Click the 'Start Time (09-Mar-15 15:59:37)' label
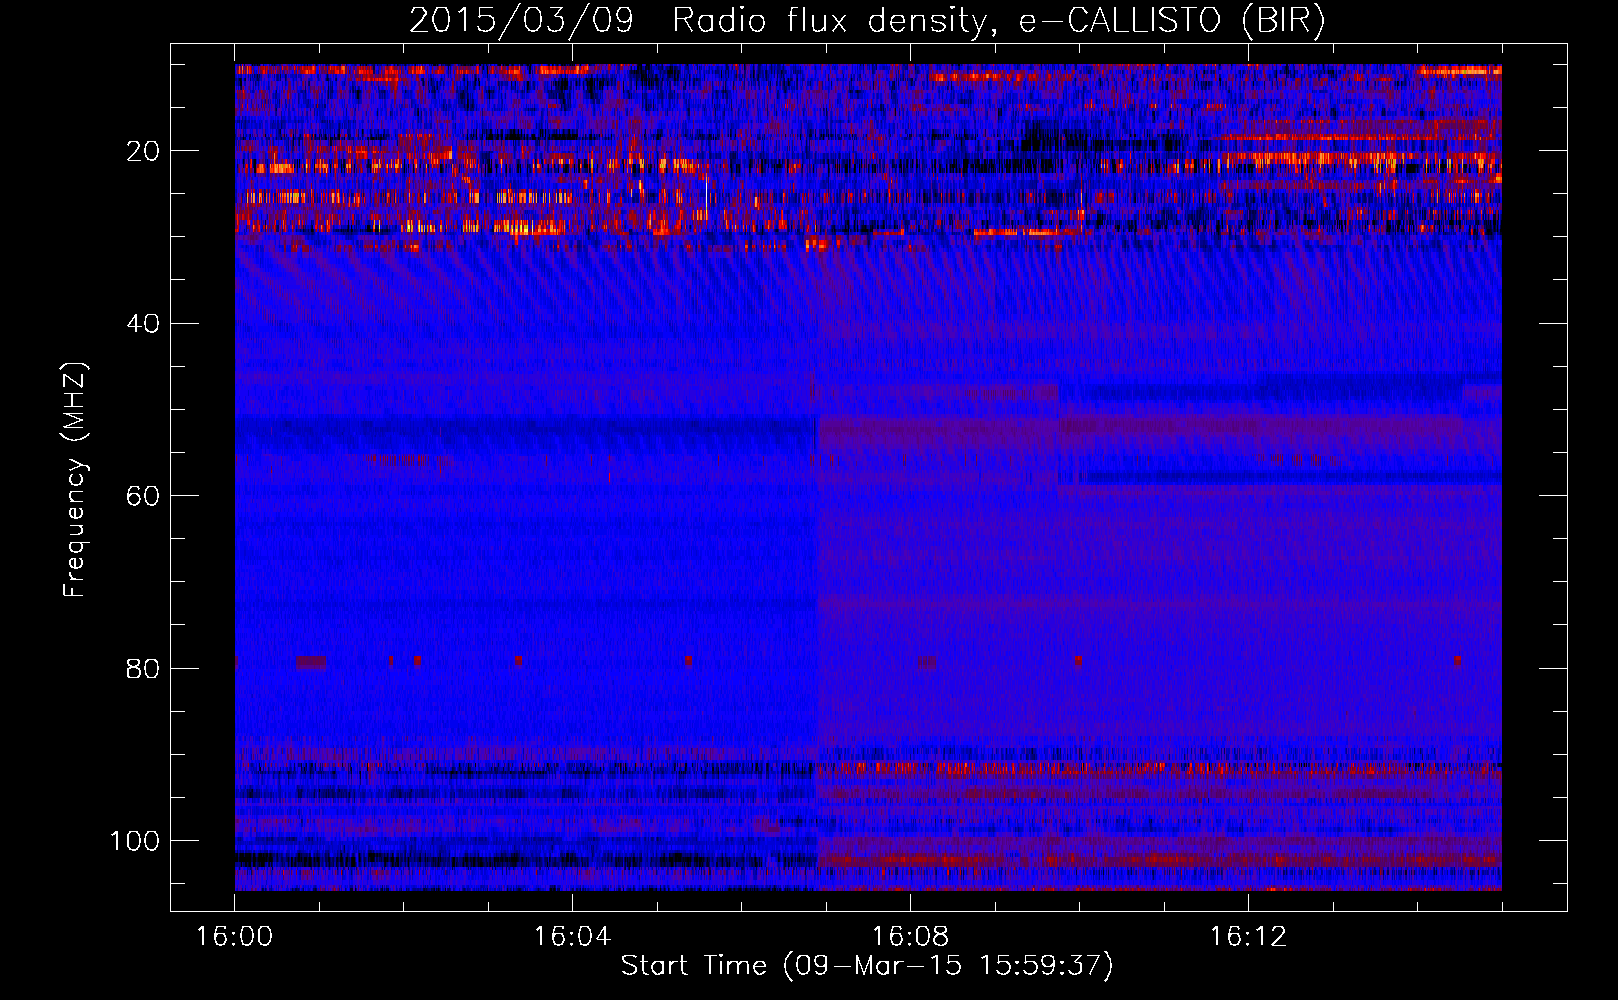 (867, 966)
